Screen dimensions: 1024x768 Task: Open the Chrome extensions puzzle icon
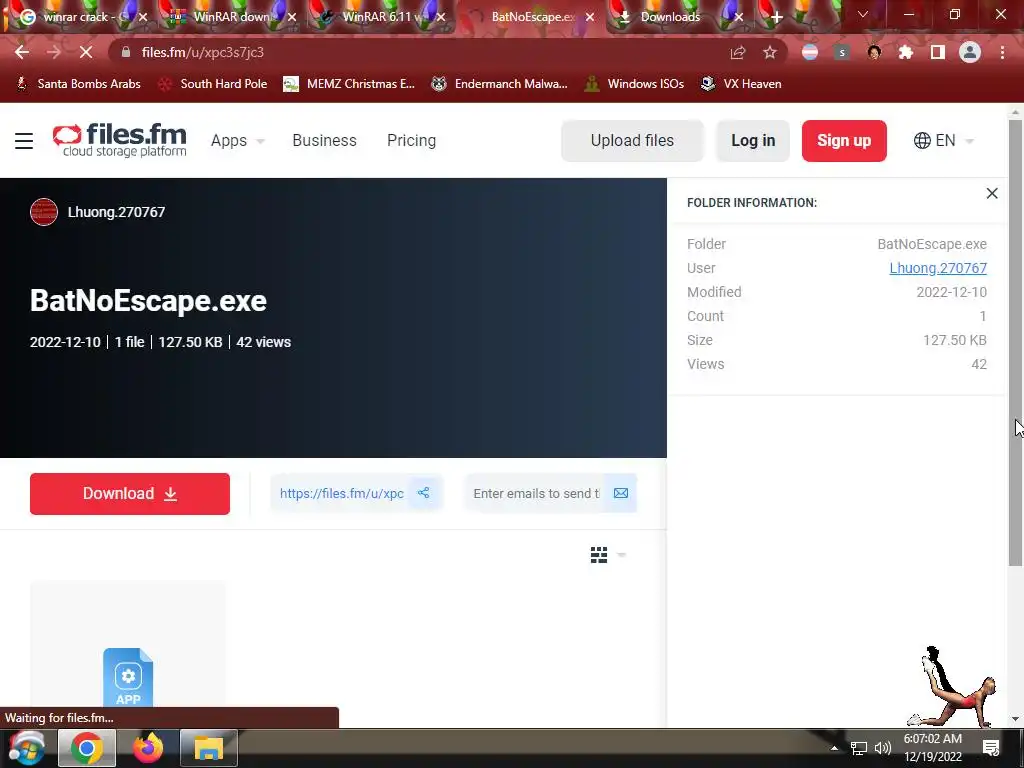(906, 52)
